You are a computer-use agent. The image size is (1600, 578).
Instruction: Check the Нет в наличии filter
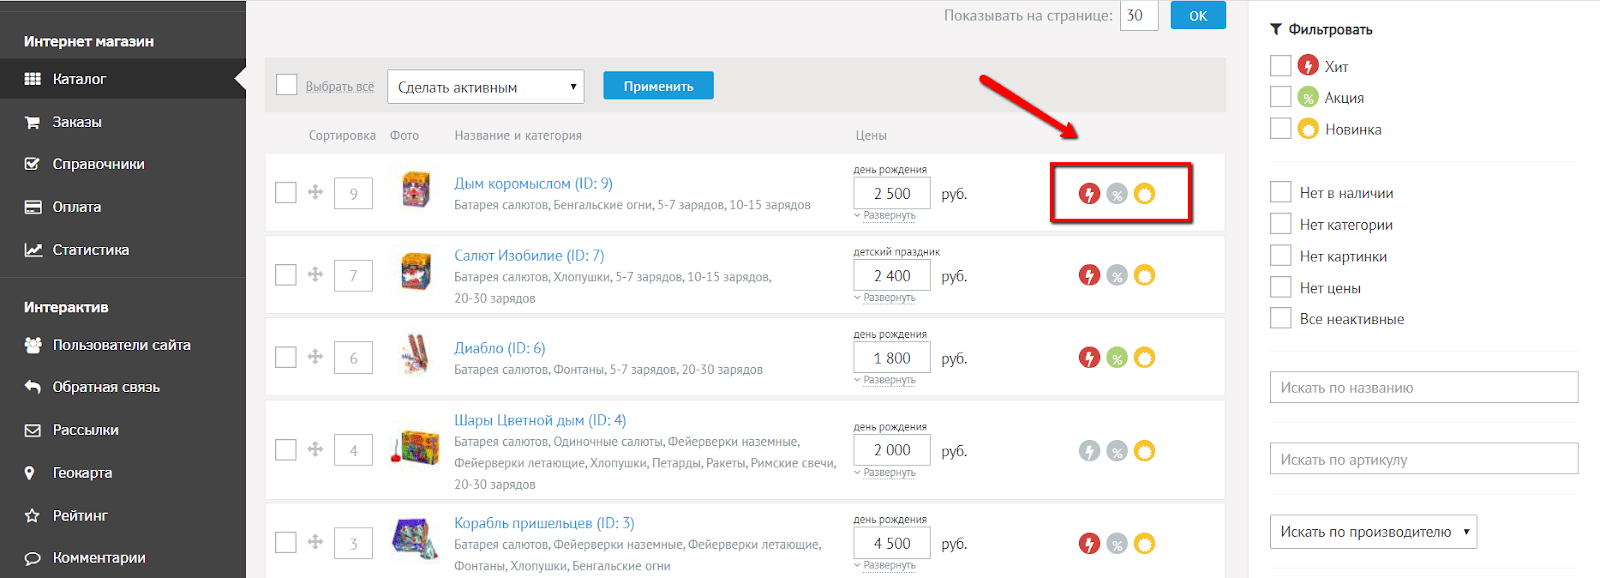point(1281,192)
